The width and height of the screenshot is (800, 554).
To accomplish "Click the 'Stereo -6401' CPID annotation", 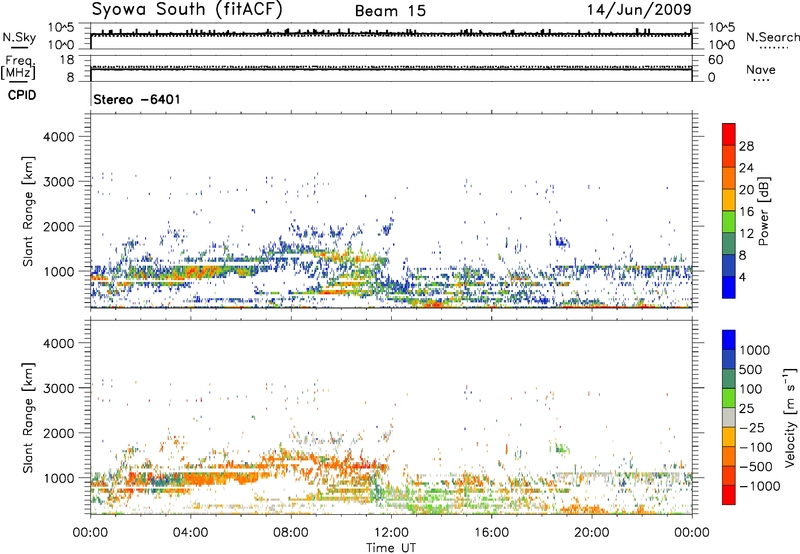I will pyautogui.click(x=137, y=99).
